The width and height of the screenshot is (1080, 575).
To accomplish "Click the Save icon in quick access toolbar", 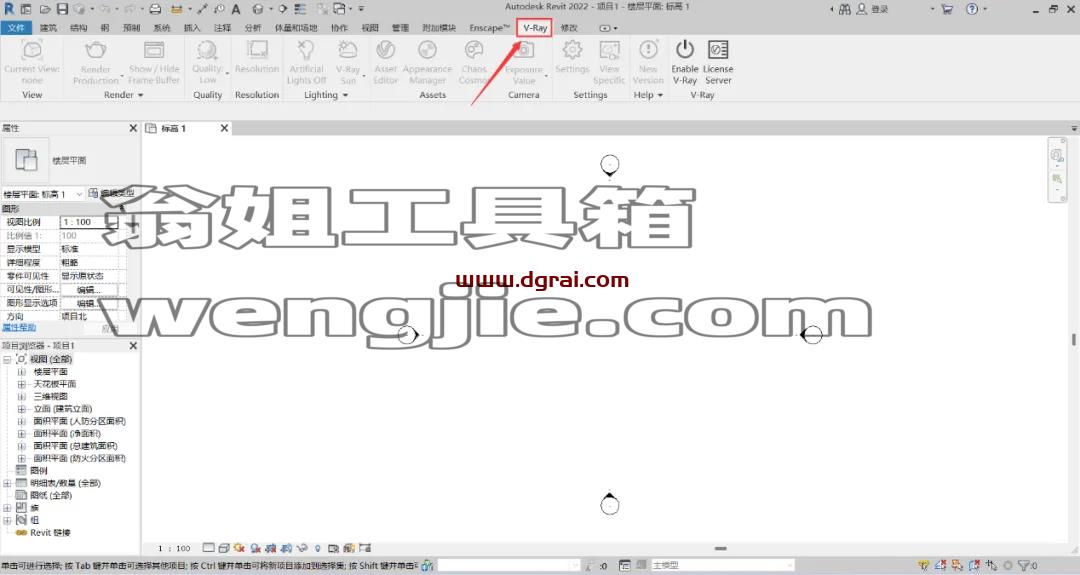I will (x=62, y=9).
